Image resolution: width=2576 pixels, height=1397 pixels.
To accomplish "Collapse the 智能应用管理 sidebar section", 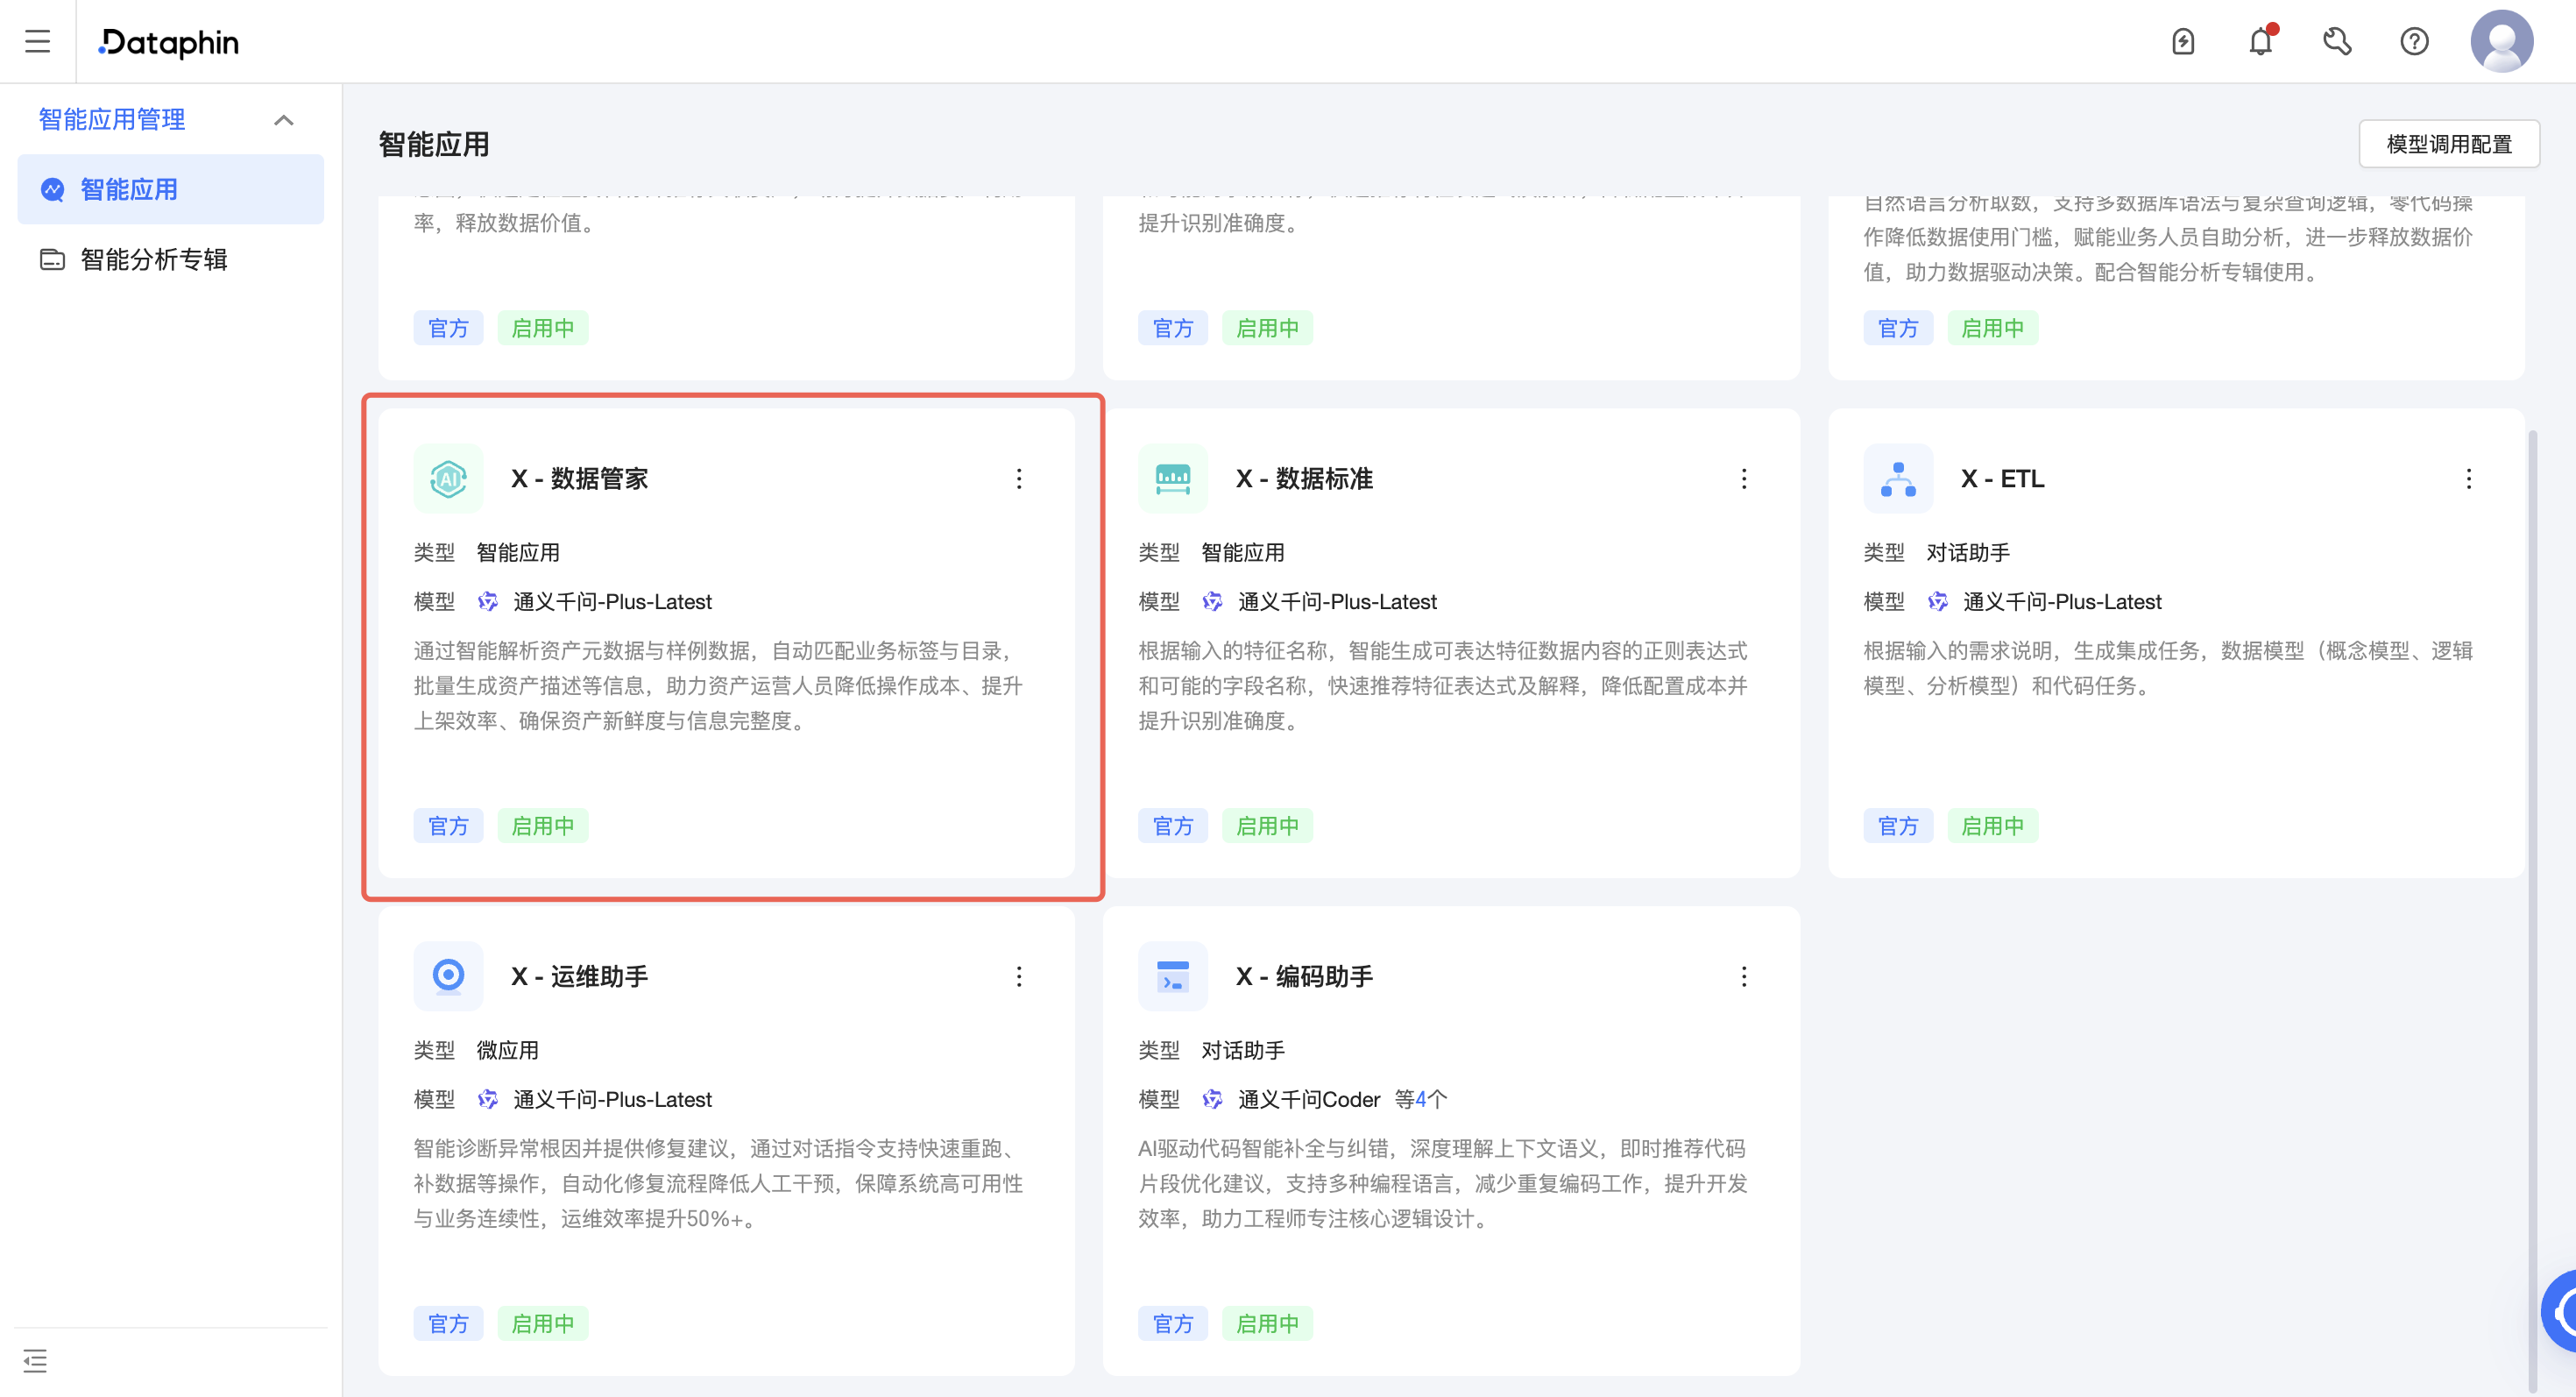I will pyautogui.click(x=284, y=119).
